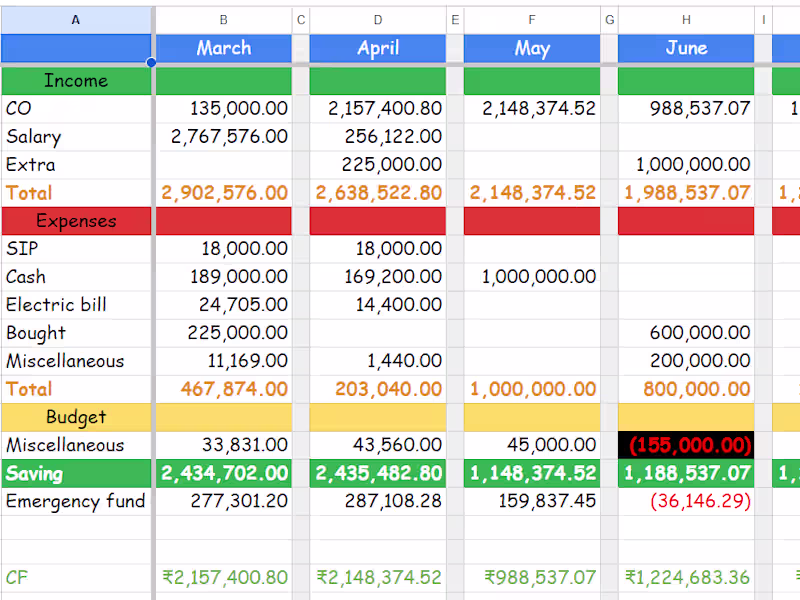This screenshot has width=800, height=600.
Task: Click the May header cell
Action: point(531,48)
